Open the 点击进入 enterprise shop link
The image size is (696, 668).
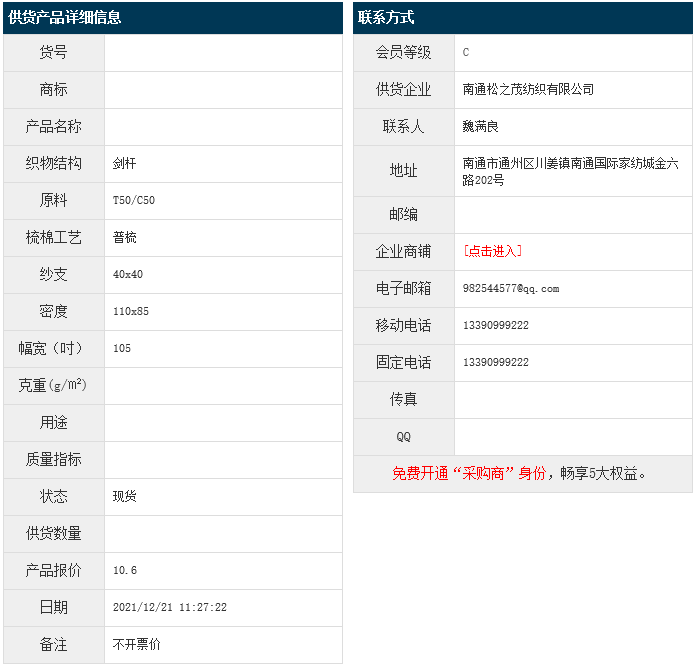(493, 251)
